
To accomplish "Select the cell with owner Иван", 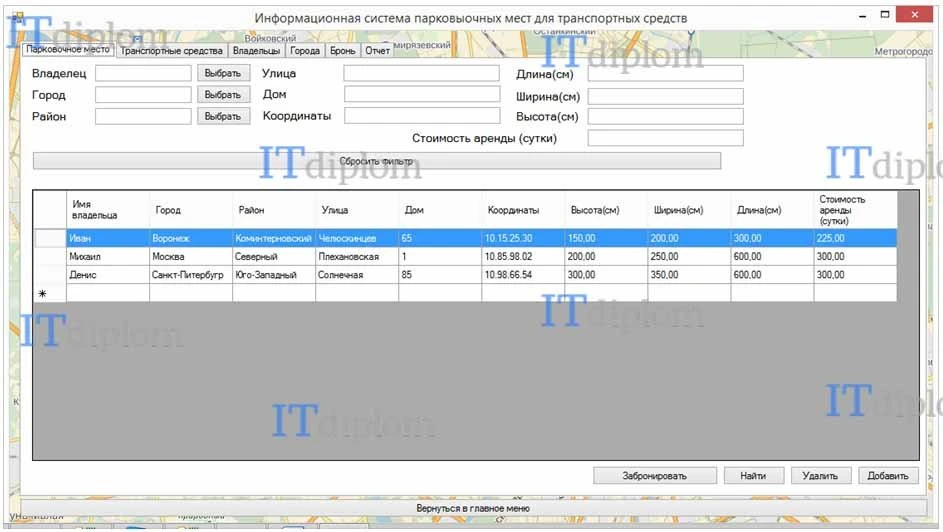I will pos(108,238).
